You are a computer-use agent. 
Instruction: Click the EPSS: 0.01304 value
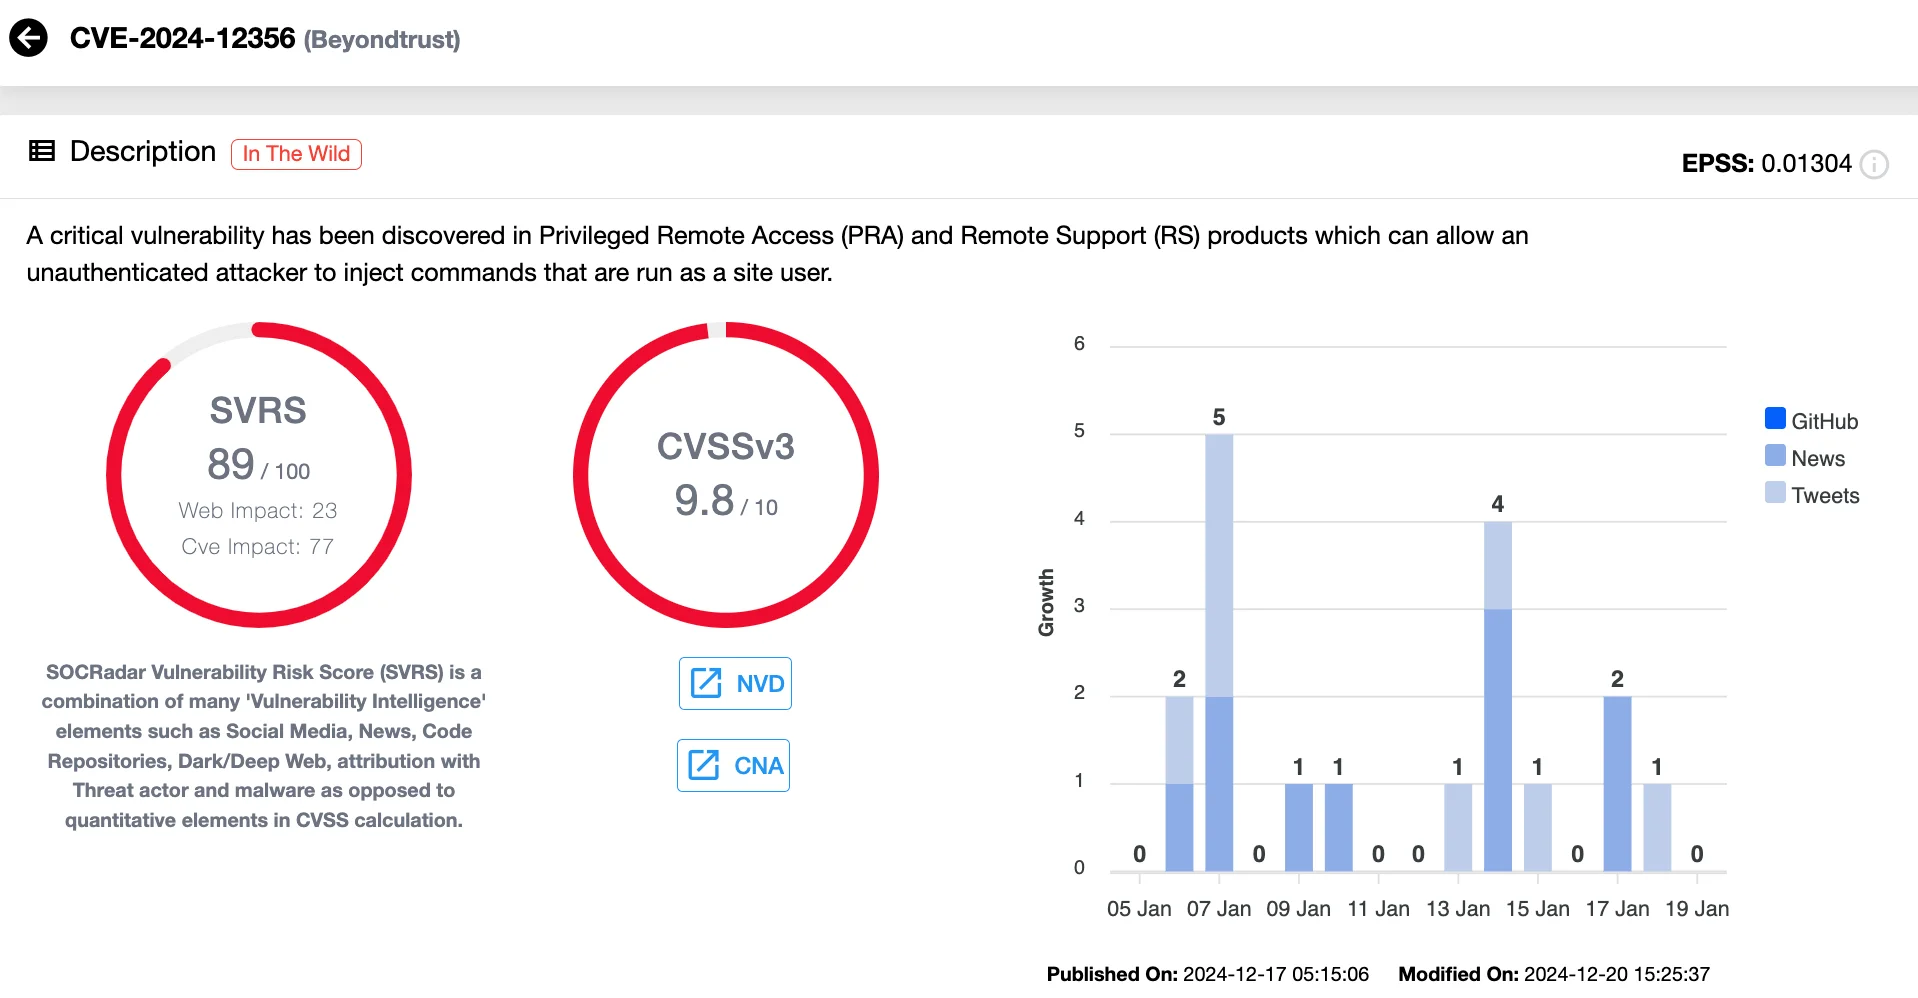pos(1767,163)
